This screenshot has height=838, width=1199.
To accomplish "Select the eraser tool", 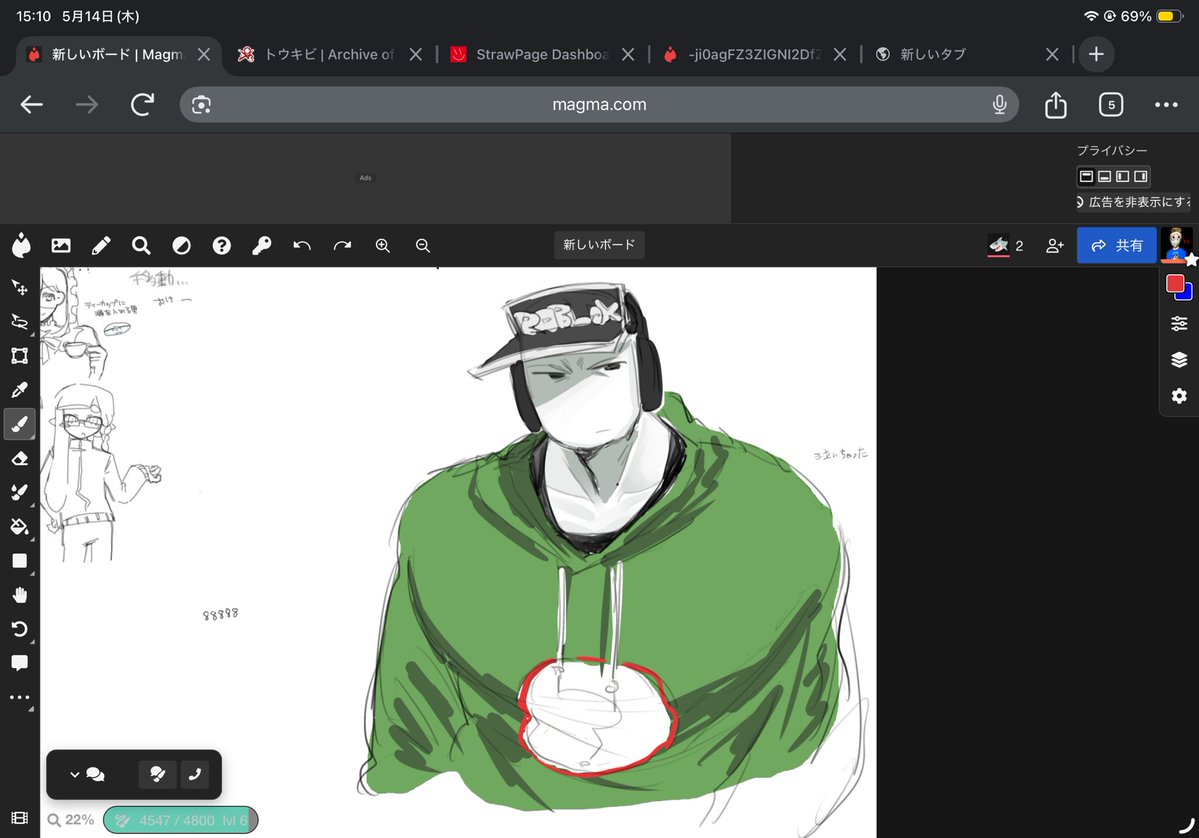I will tap(19, 458).
